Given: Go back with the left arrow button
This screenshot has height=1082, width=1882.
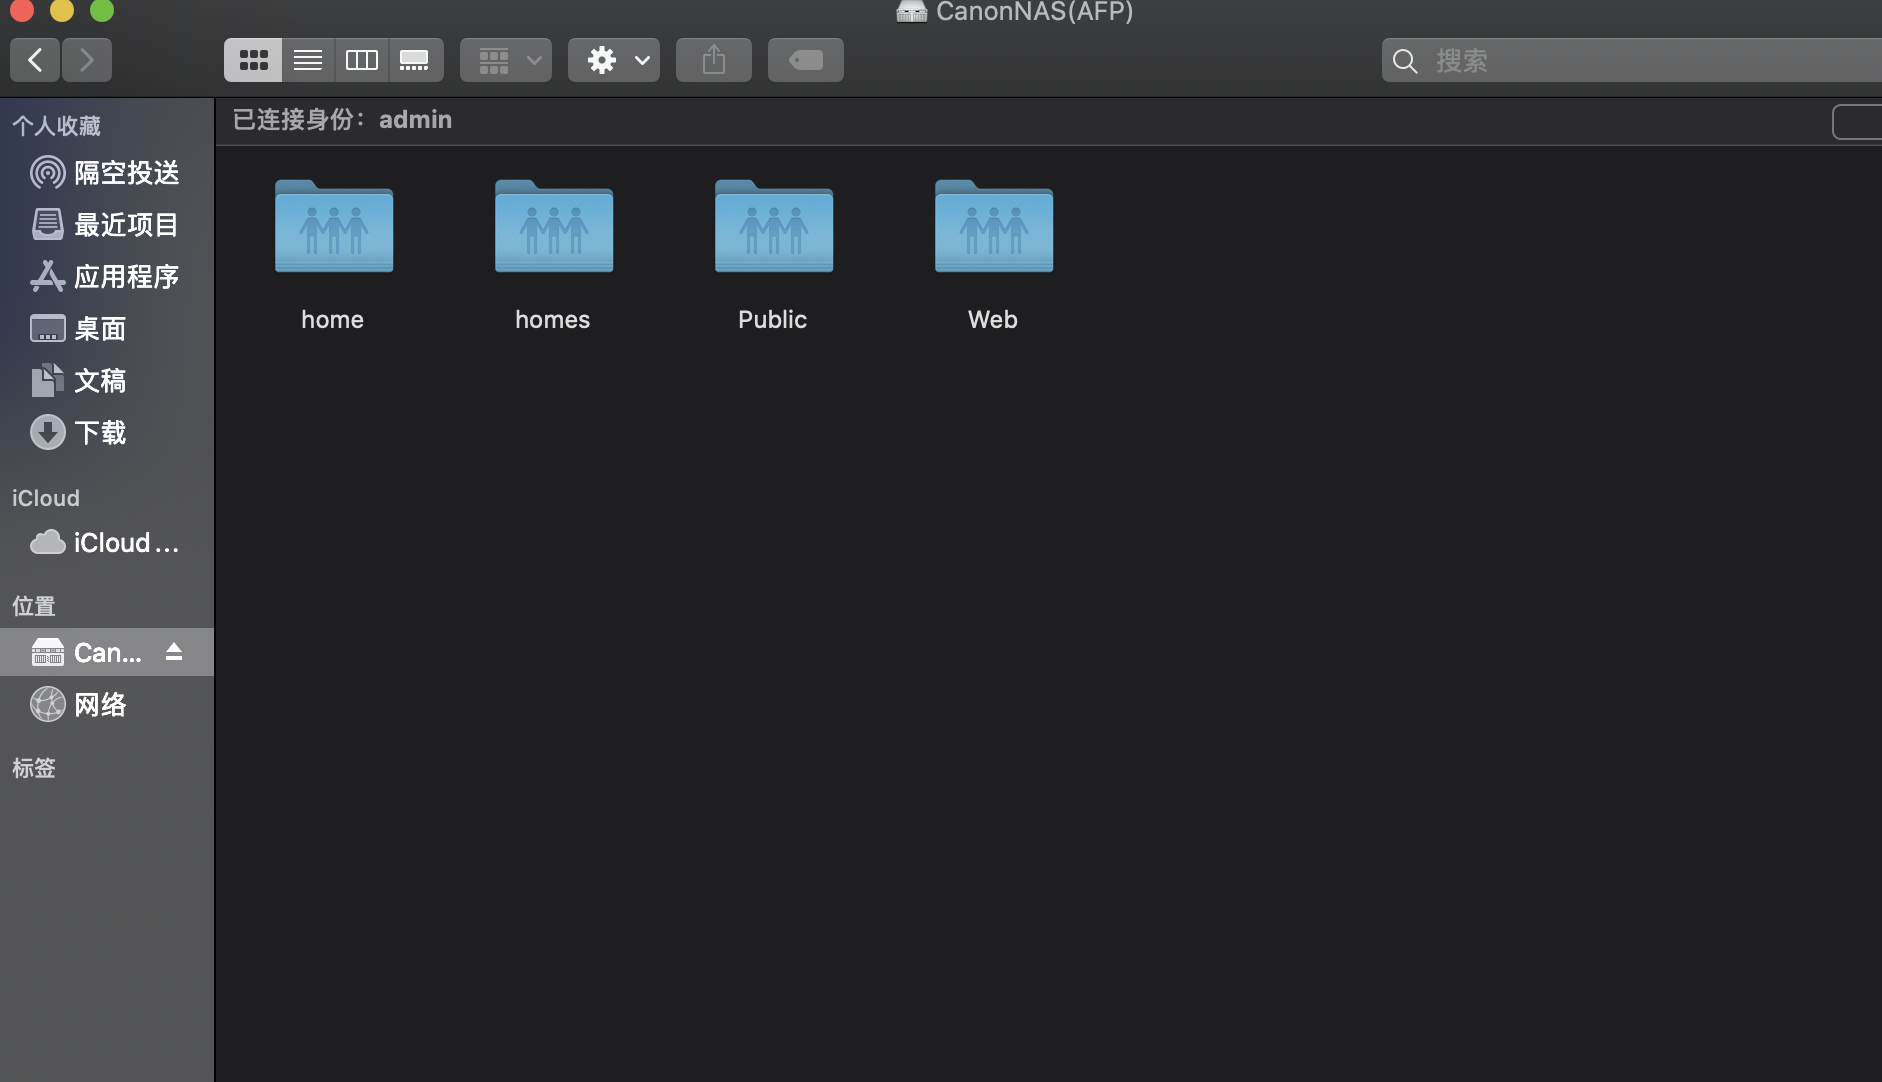Looking at the screenshot, I should click(35, 60).
